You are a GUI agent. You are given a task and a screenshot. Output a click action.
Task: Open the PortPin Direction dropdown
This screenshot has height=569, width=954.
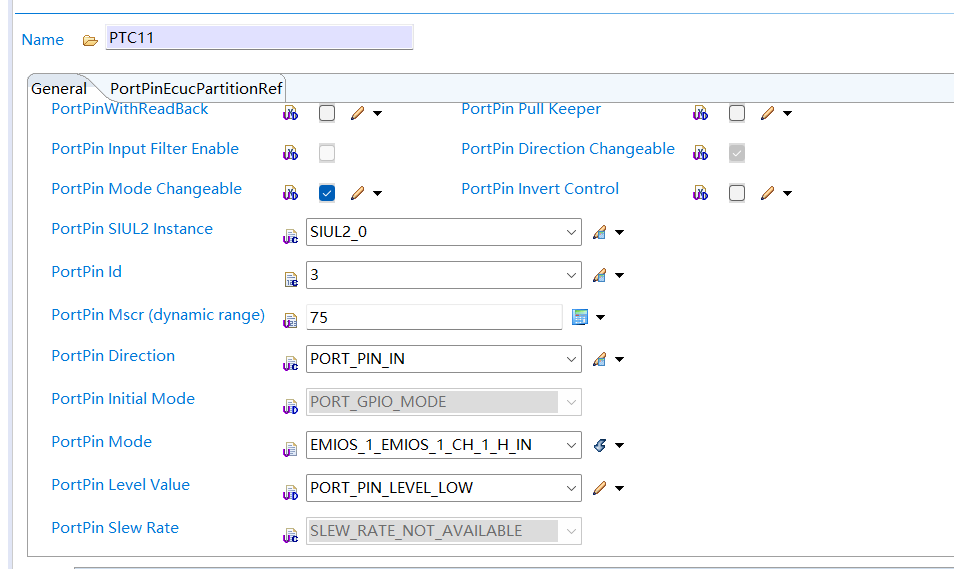572,359
